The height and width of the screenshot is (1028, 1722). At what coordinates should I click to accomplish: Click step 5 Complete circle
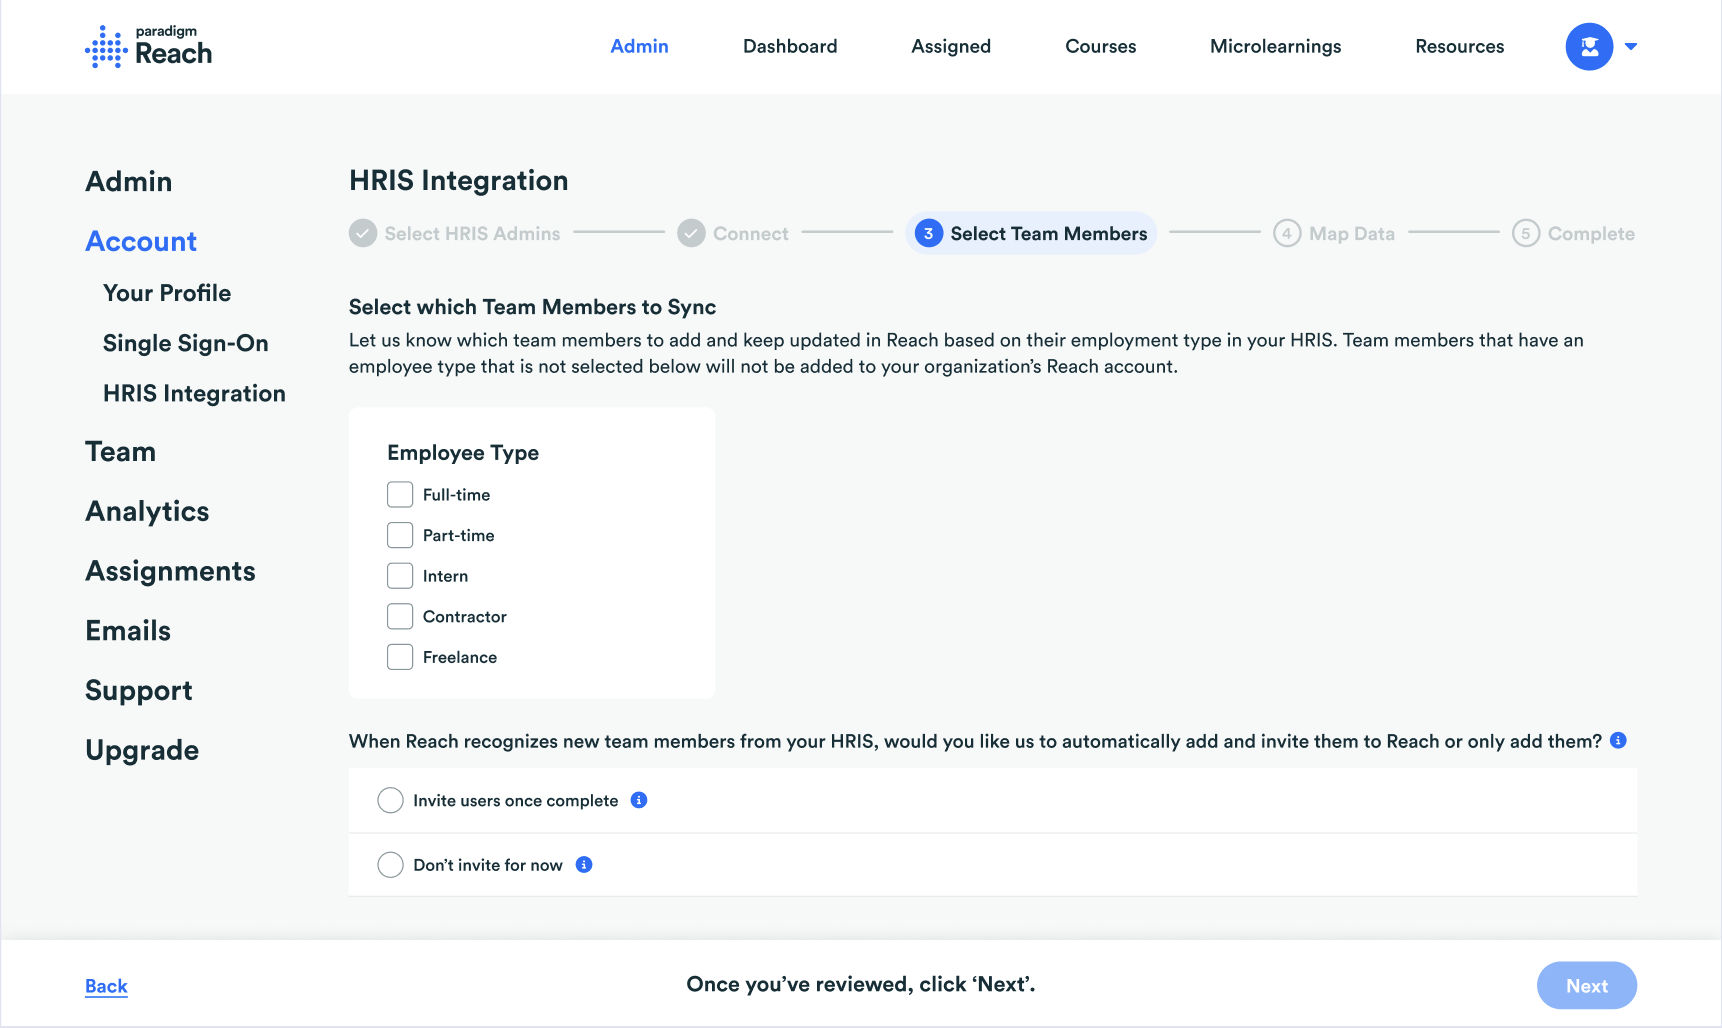(1525, 233)
